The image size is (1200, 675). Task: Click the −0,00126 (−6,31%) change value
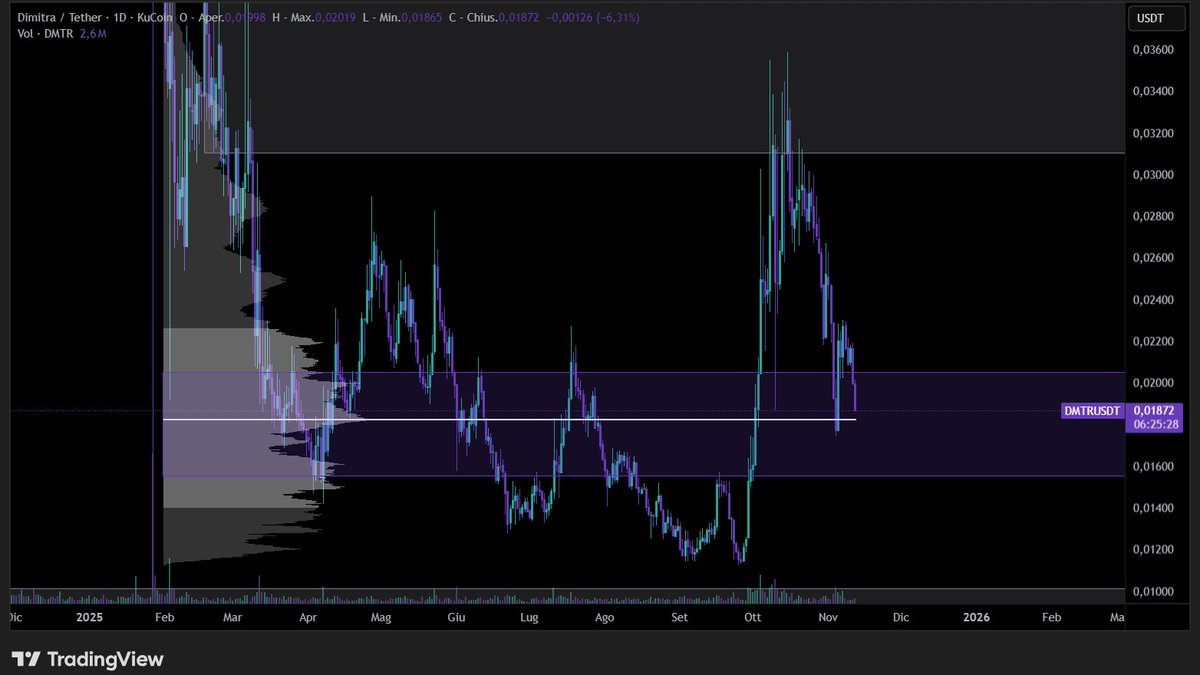tap(592, 18)
